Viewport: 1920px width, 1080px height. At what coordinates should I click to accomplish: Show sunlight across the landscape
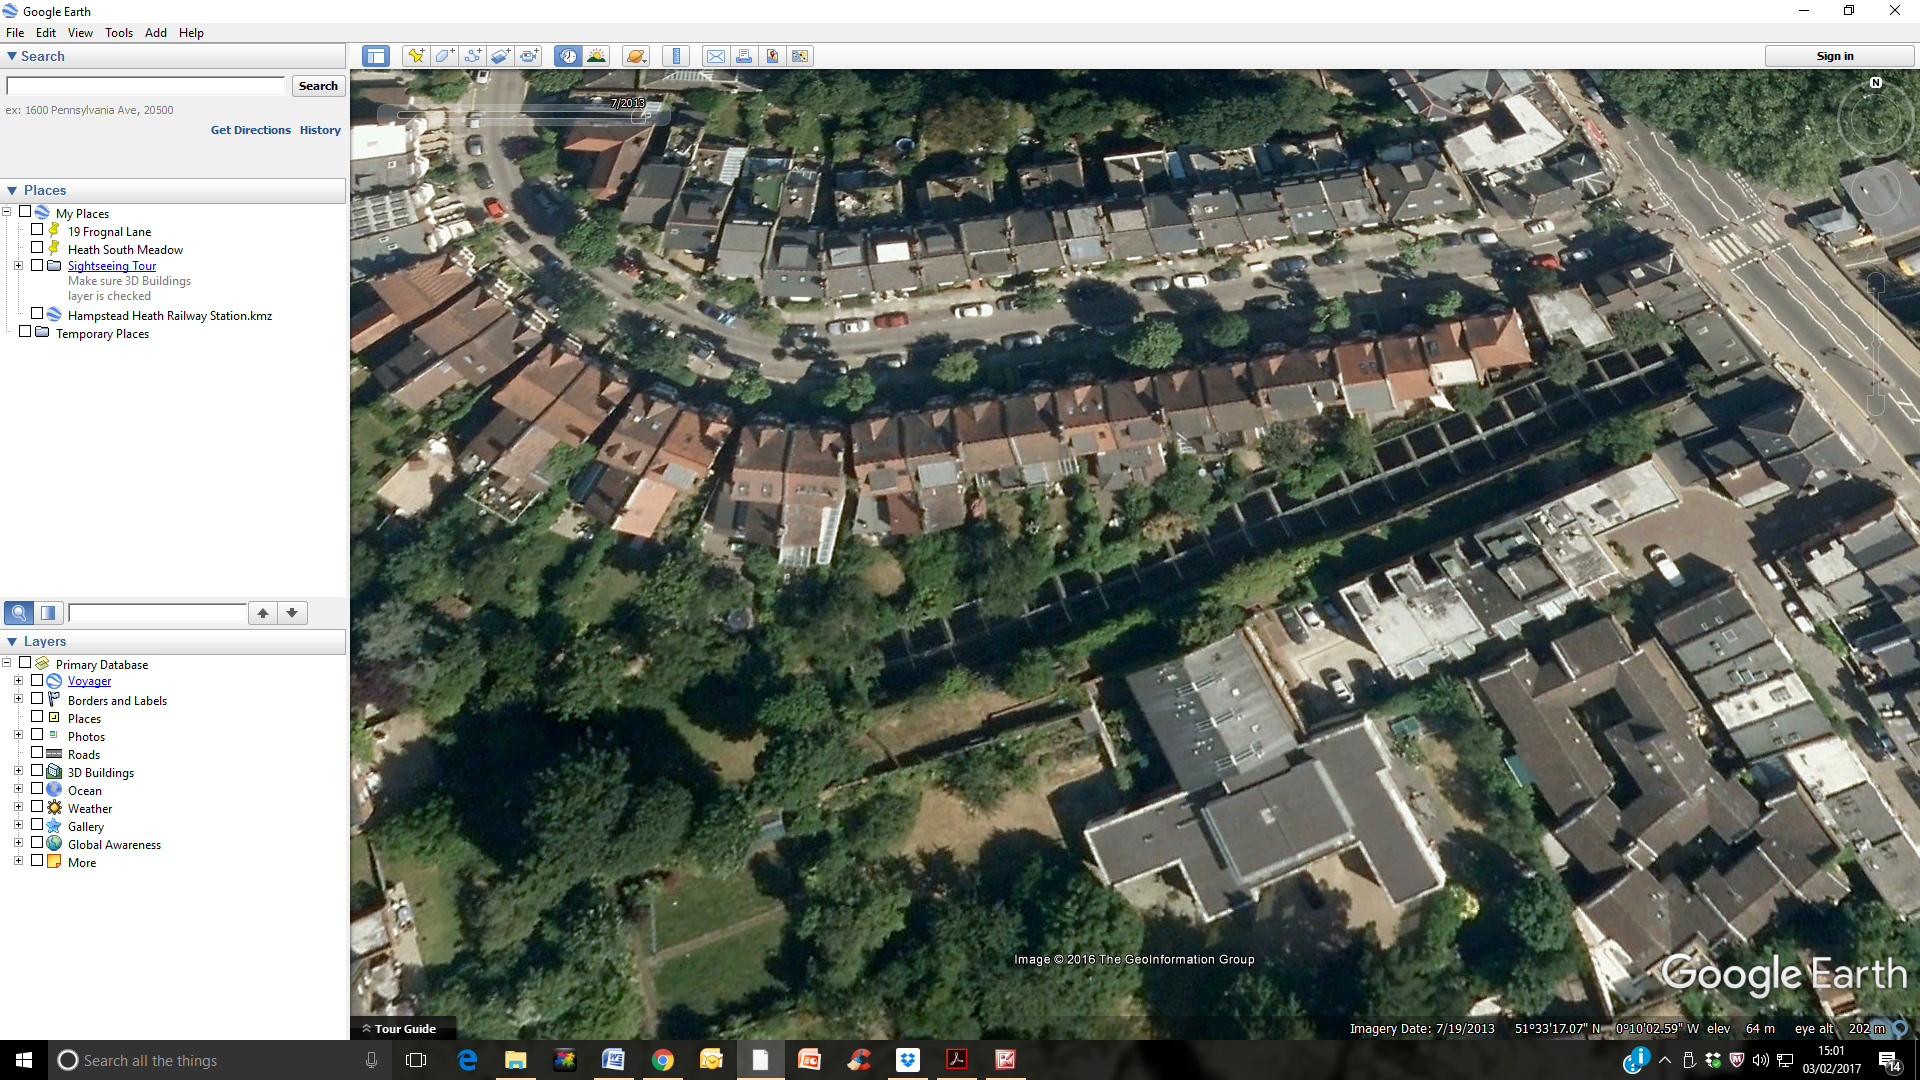[597, 56]
